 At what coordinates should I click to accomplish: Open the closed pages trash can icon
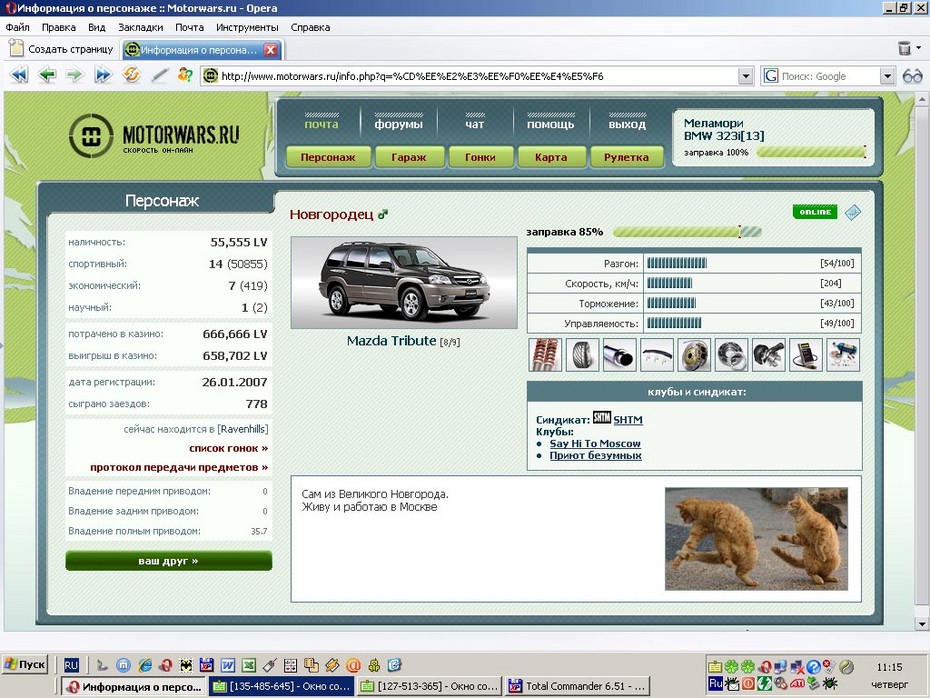pos(904,48)
